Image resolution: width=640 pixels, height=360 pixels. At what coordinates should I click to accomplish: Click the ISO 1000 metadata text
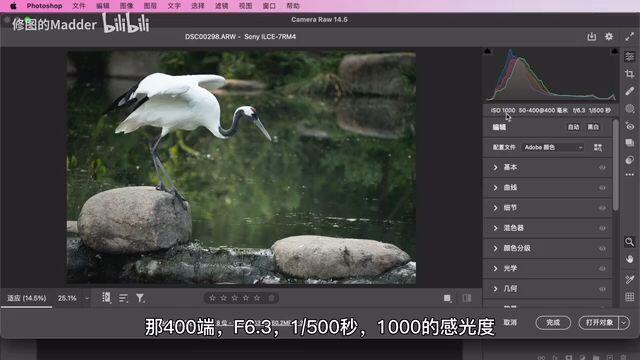click(x=502, y=110)
